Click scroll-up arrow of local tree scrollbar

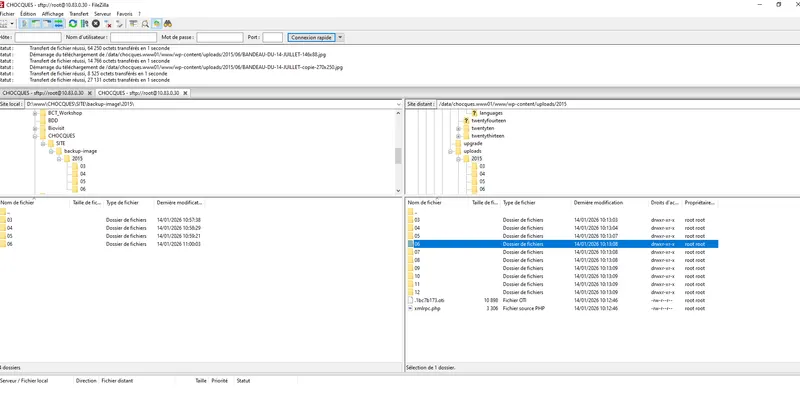[x=398, y=113]
